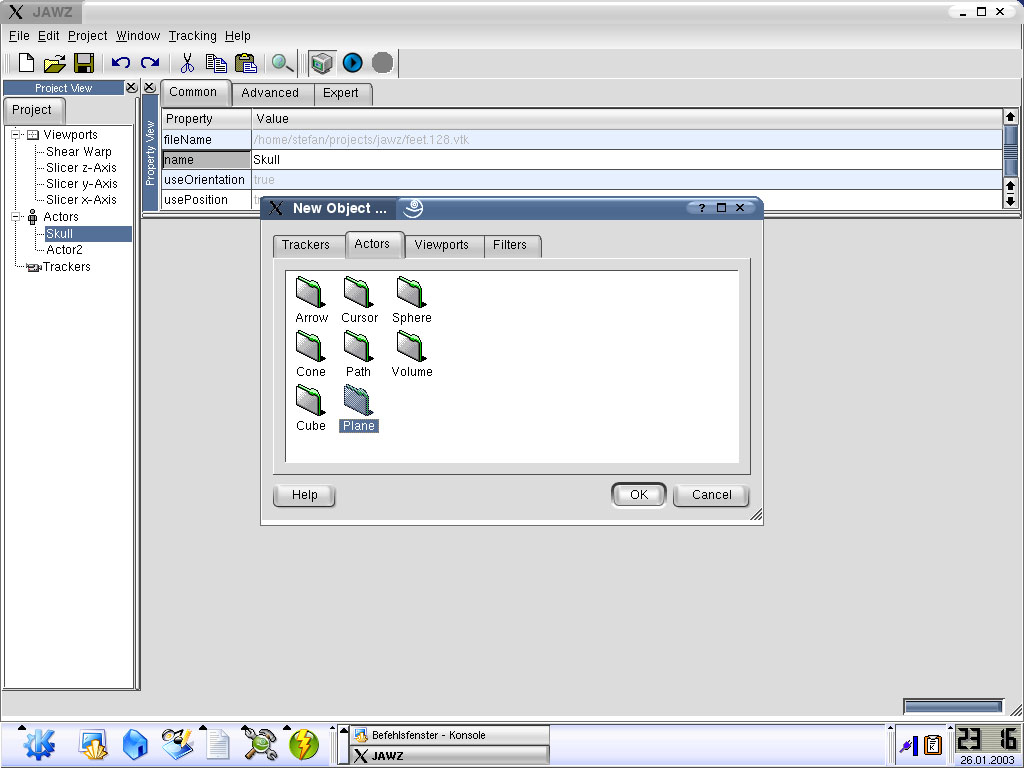Select the Volume actor icon
This screenshot has height=768, width=1024.
click(411, 347)
